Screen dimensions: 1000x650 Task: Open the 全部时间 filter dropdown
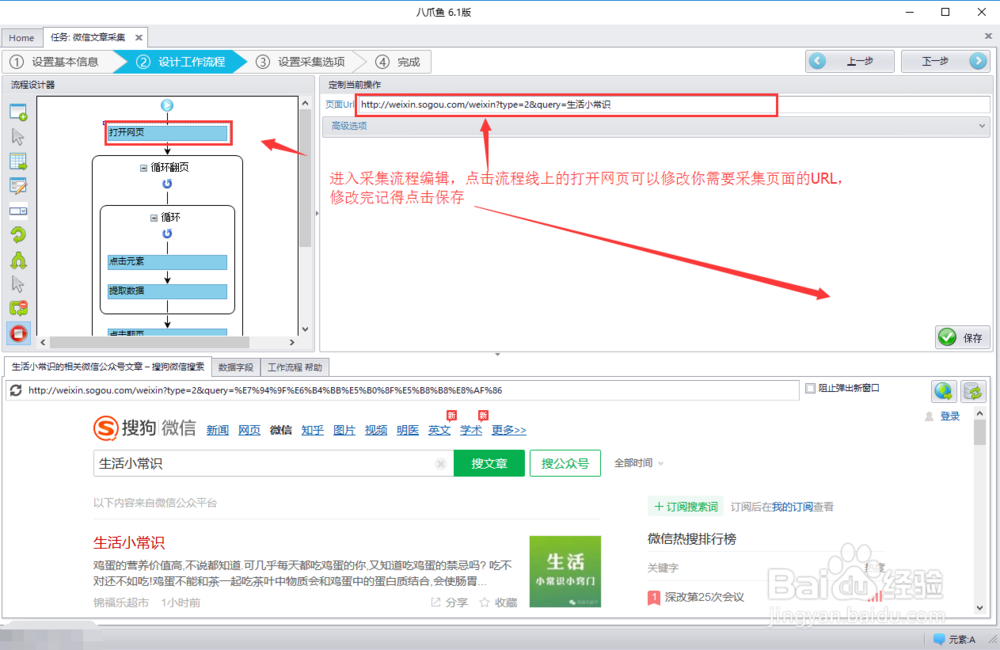pyautogui.click(x=638, y=463)
